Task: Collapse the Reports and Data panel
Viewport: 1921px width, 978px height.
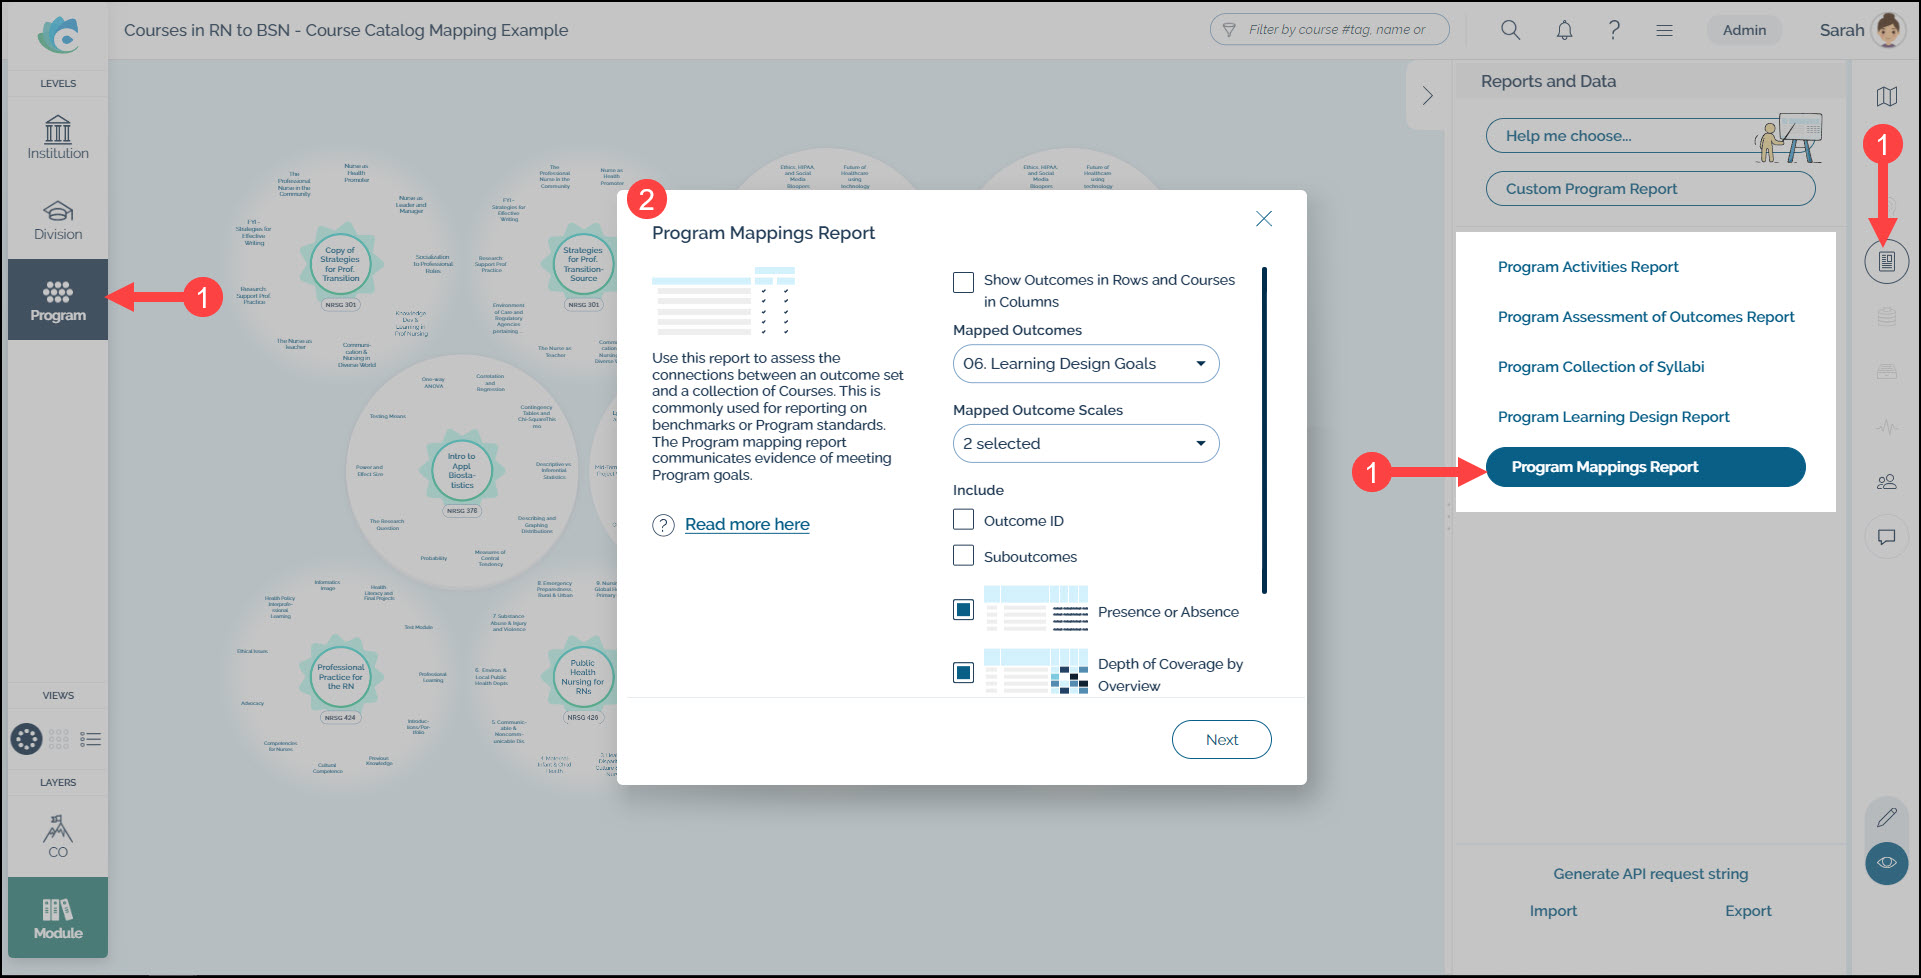Action: click(1427, 96)
